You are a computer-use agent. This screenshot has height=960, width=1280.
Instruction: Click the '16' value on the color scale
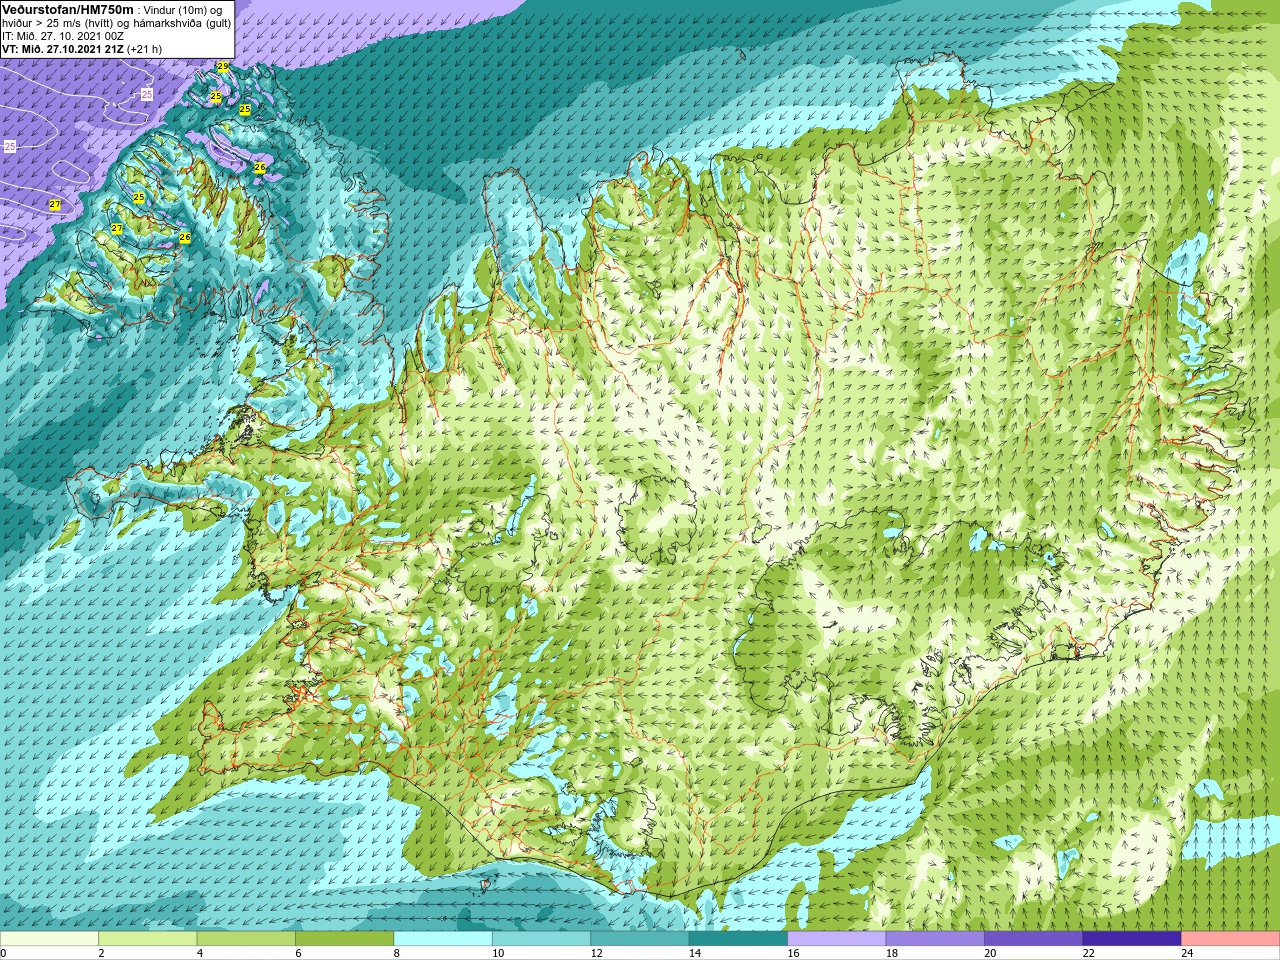coord(794,953)
